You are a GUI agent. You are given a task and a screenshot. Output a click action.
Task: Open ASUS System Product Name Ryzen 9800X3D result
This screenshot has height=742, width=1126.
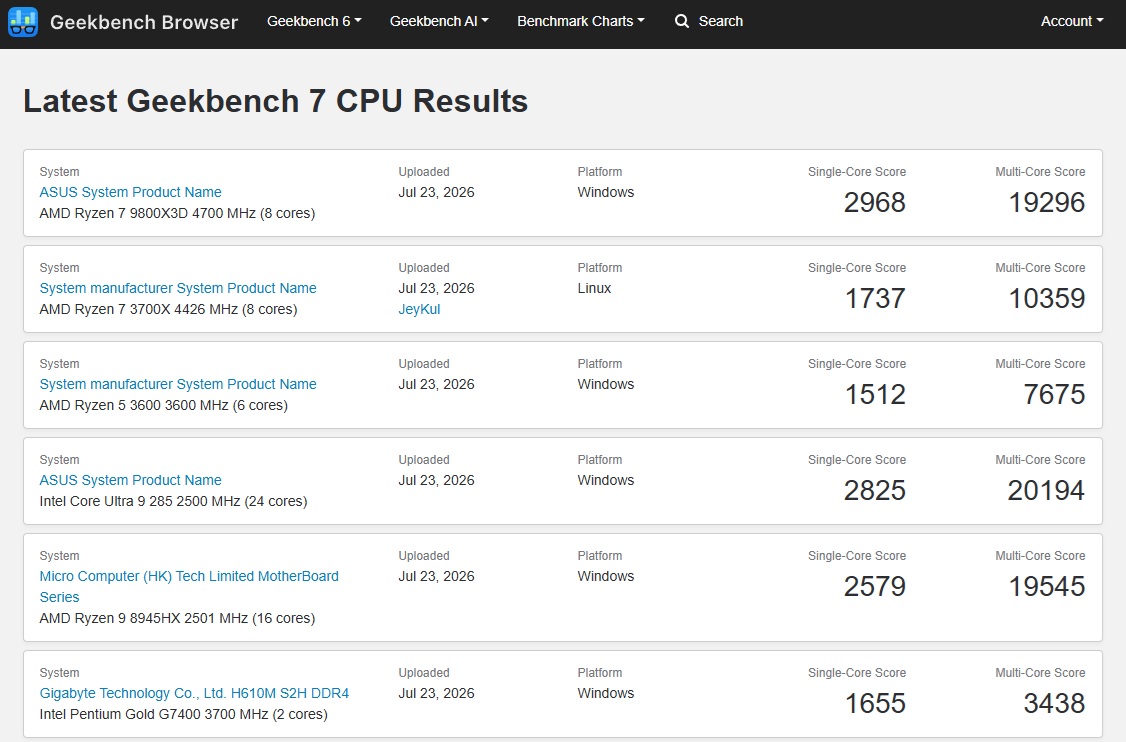tap(130, 192)
